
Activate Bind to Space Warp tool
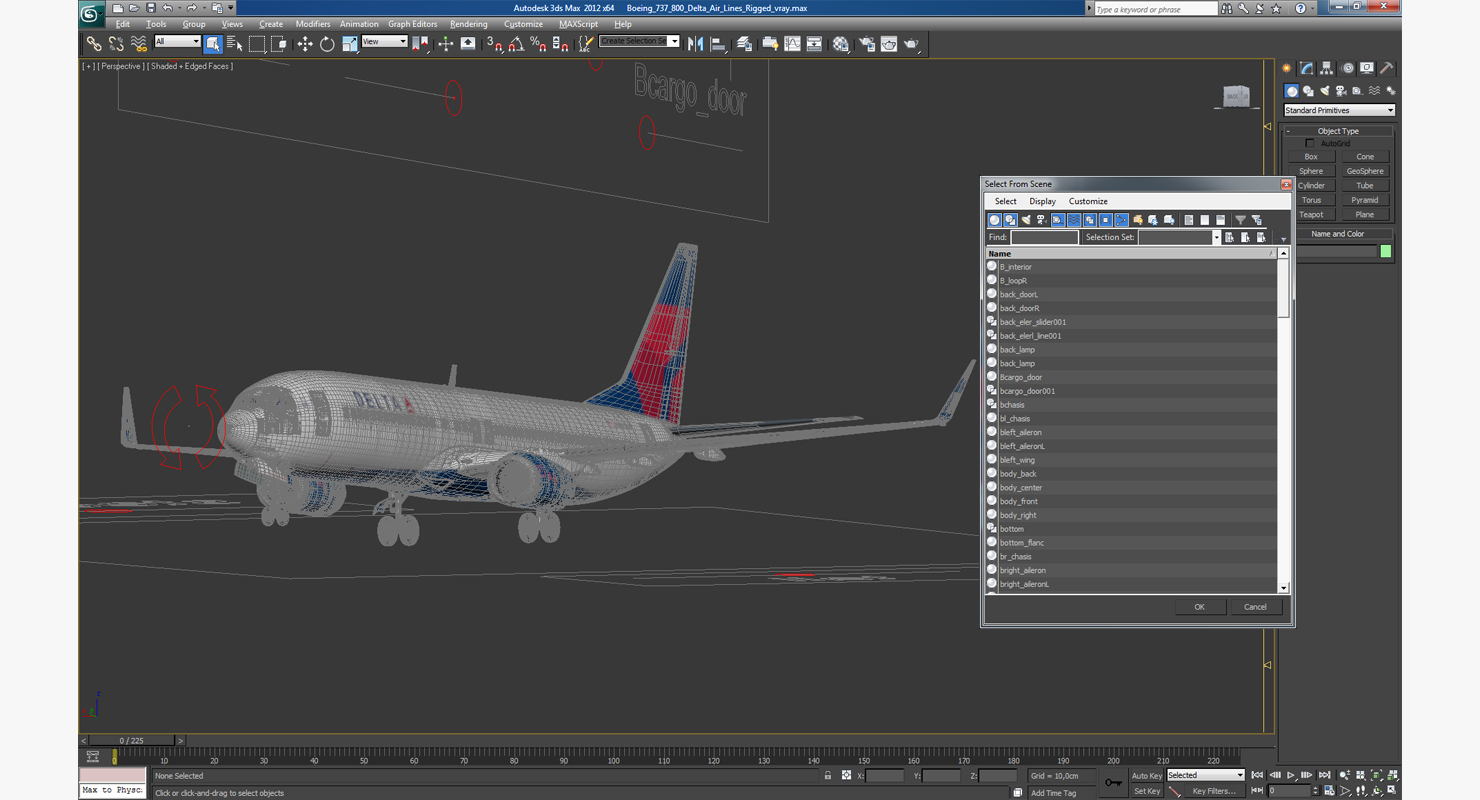(x=138, y=44)
